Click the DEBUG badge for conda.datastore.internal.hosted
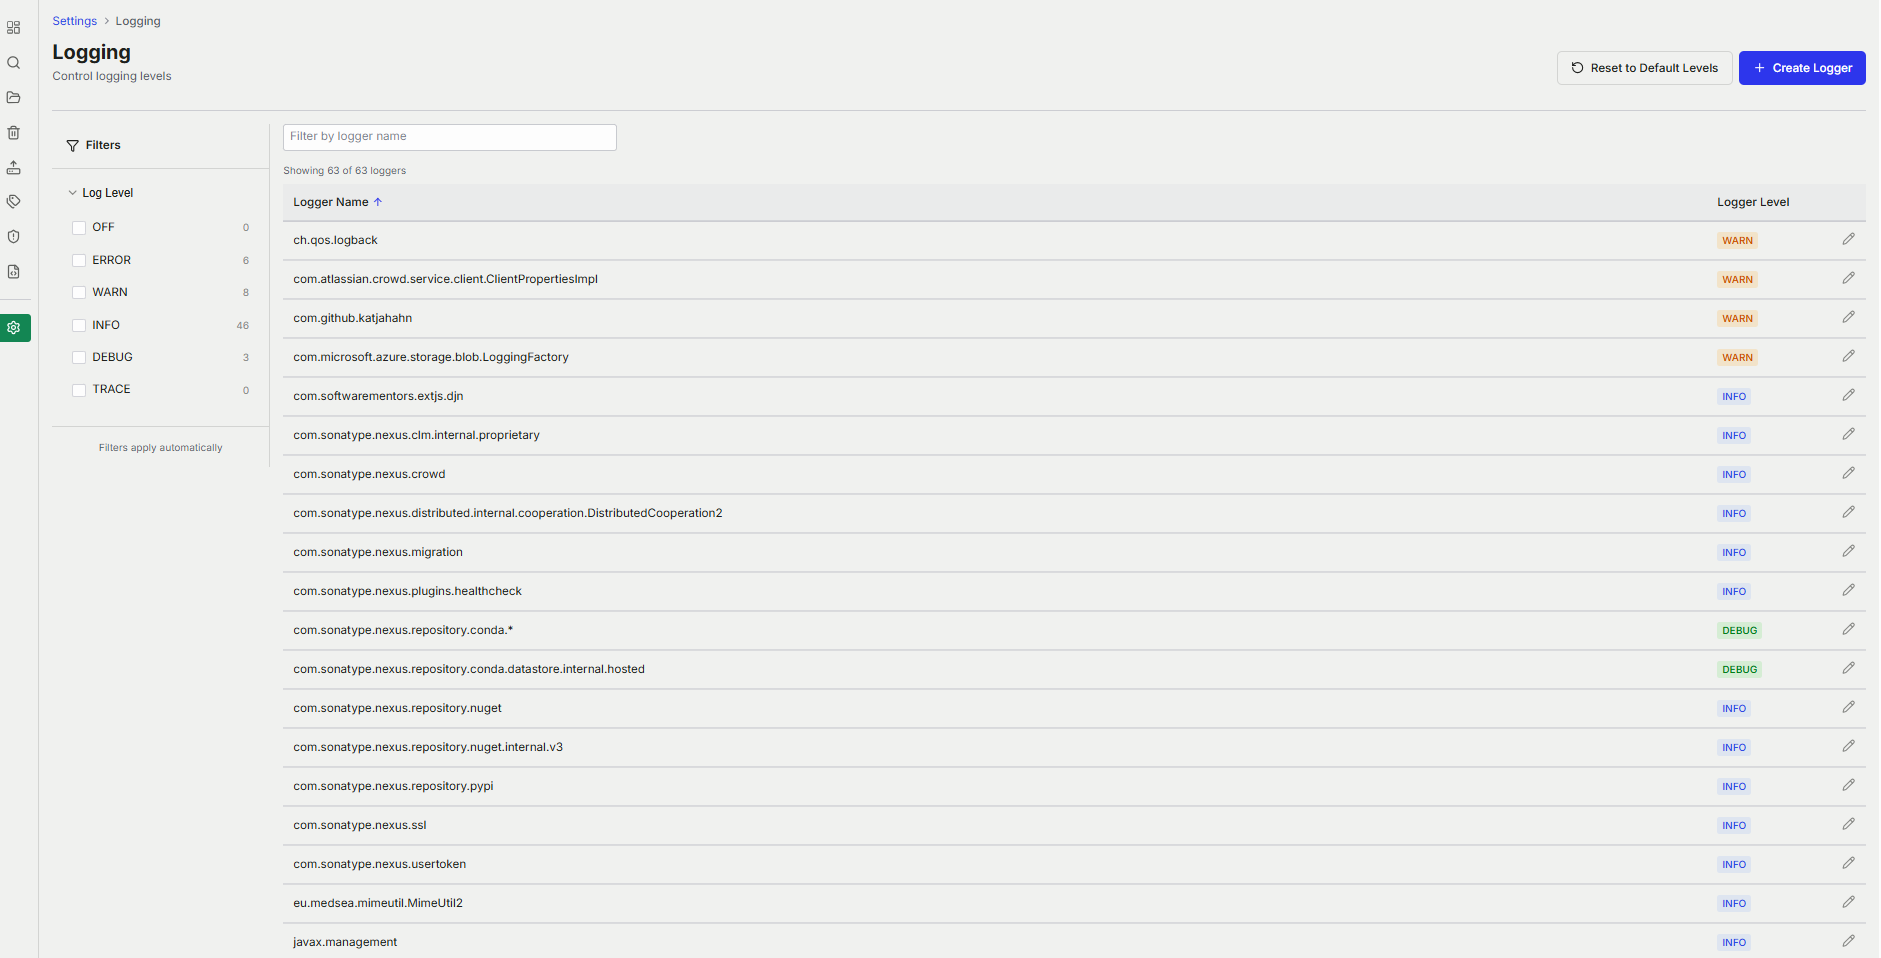Screen dimensions: 1881x958 pyautogui.click(x=1739, y=670)
